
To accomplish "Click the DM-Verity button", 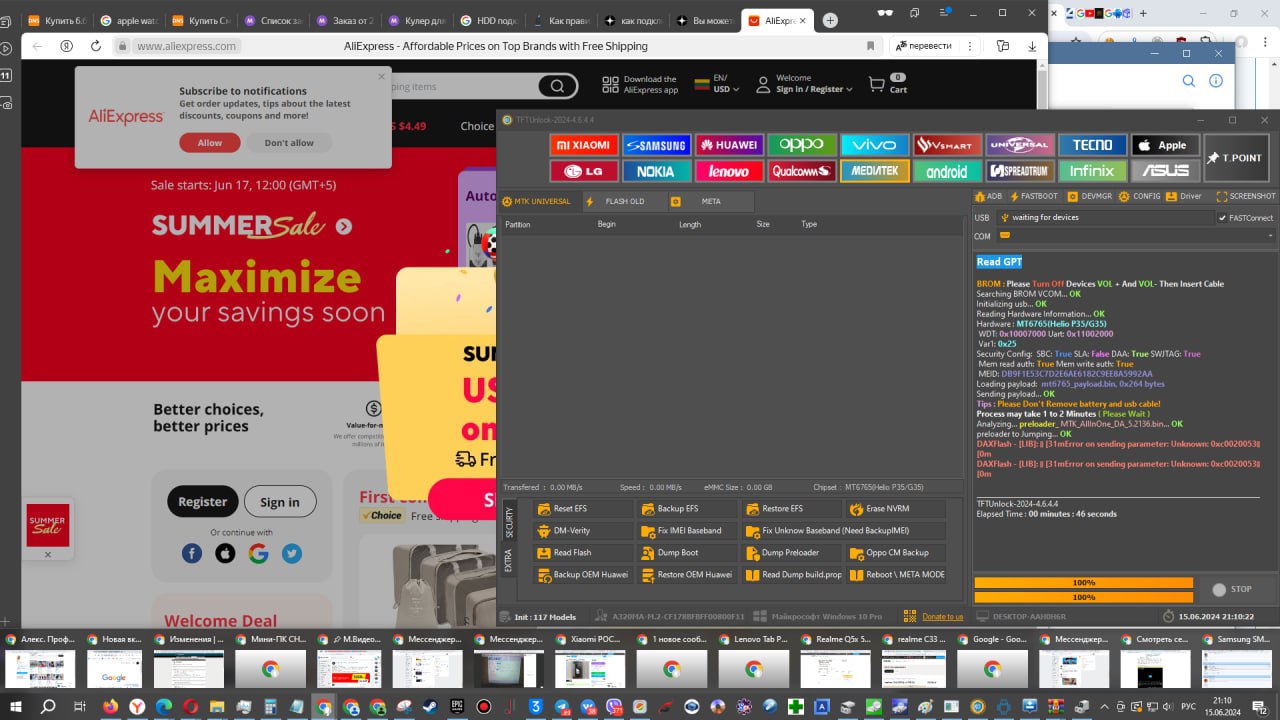I will 583,531.
